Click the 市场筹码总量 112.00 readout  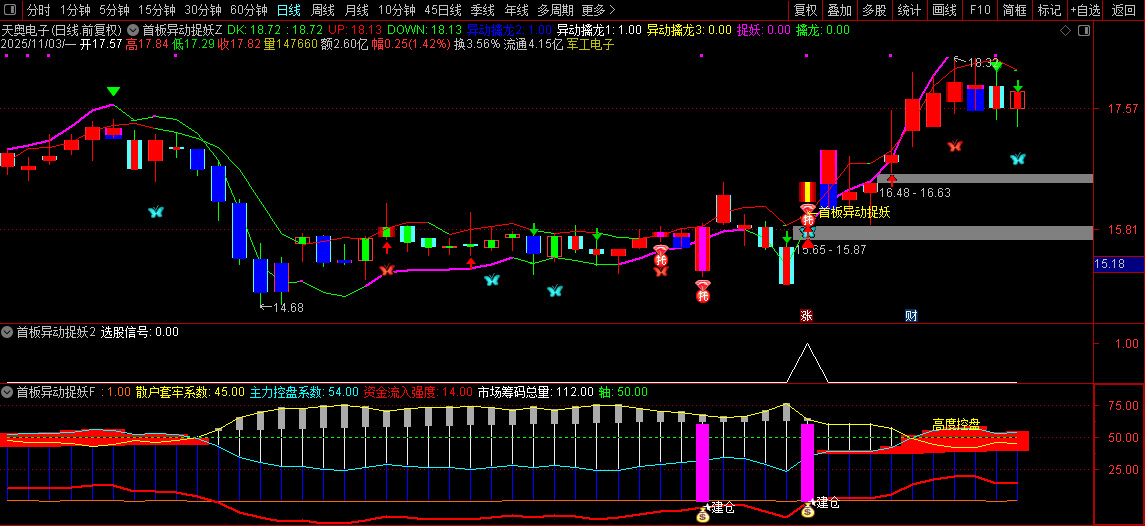coord(535,392)
